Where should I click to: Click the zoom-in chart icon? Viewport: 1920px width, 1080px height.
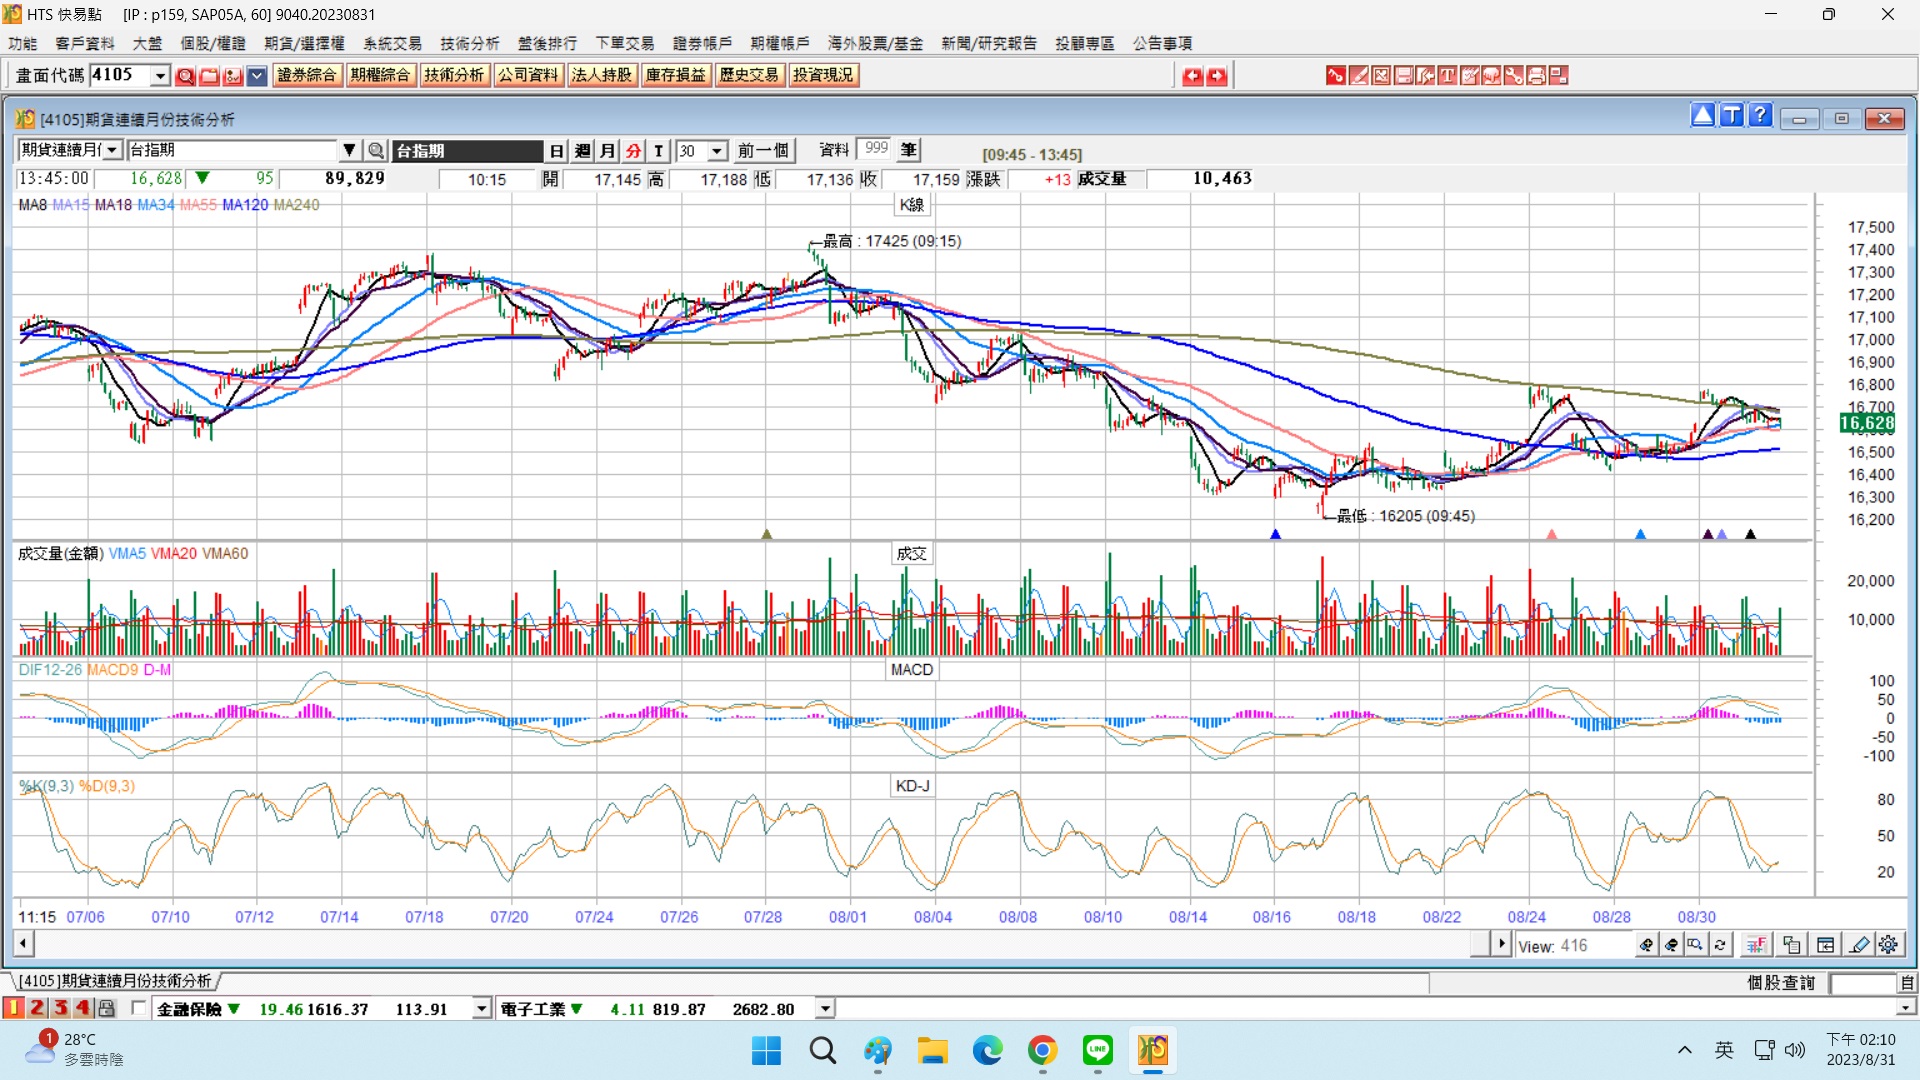point(1646,945)
